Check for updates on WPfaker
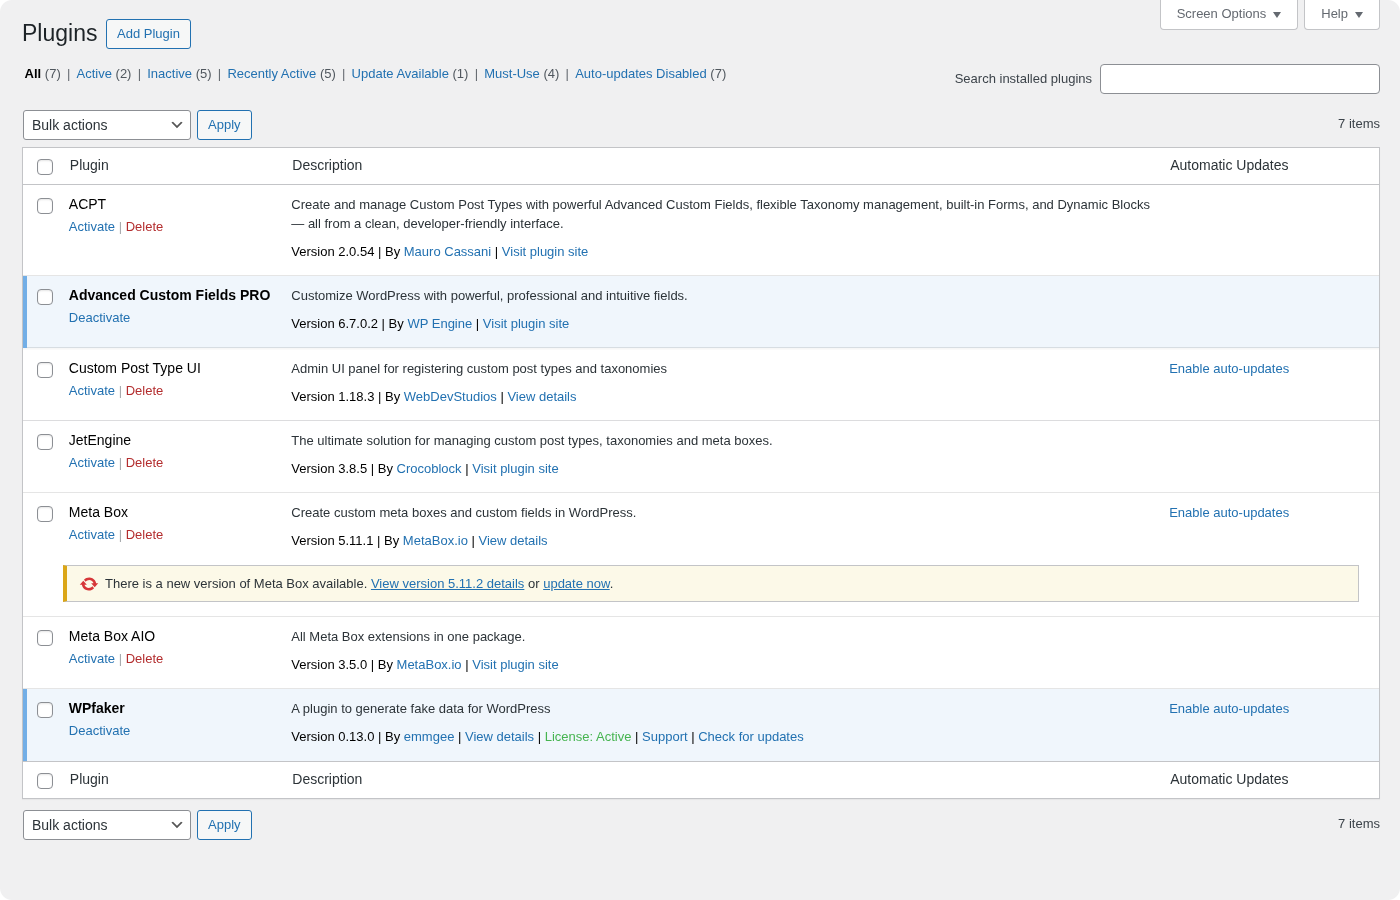The image size is (1400, 900). coord(751,736)
